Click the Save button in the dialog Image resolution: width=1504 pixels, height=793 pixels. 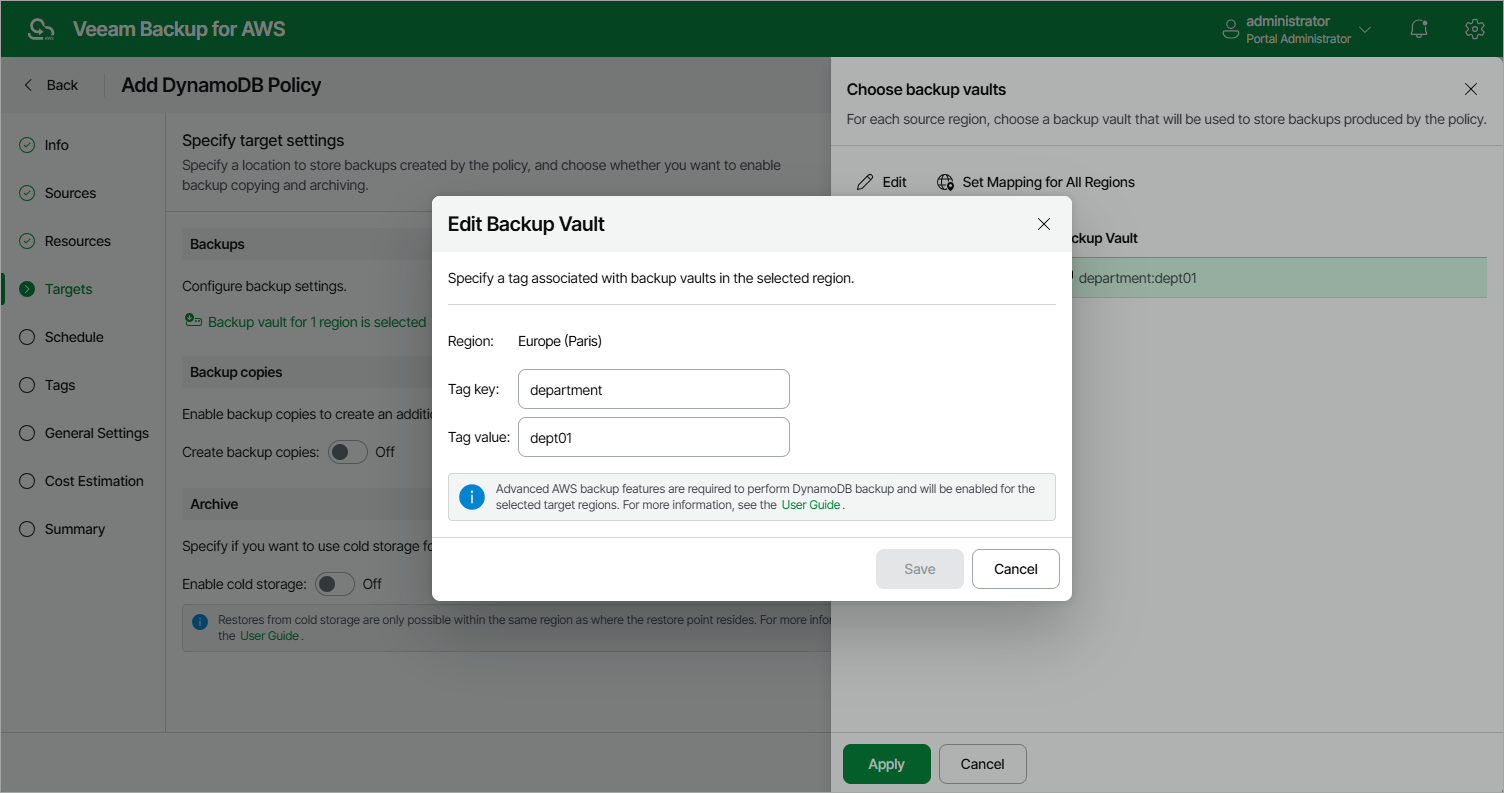click(x=920, y=569)
